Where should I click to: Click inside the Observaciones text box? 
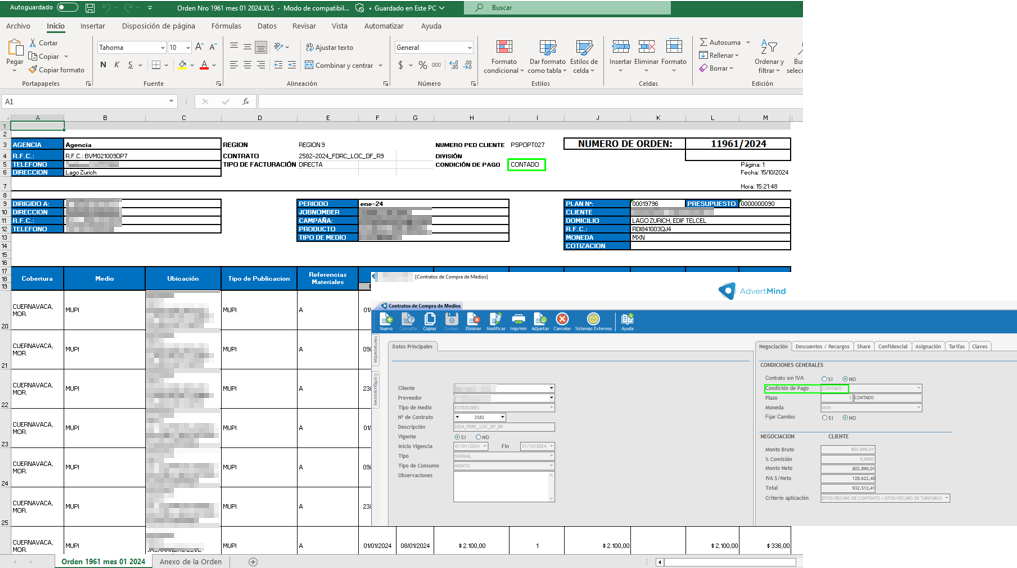500,486
